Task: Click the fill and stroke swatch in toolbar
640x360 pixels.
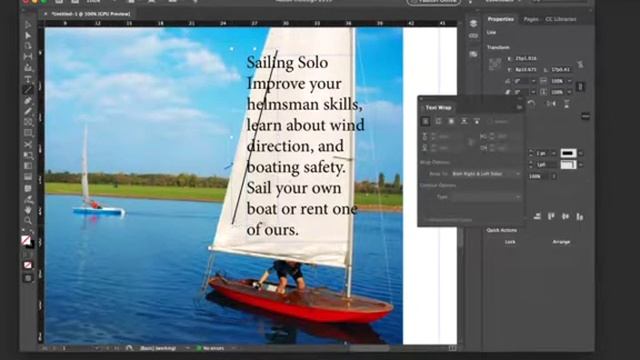Action: 27,241
